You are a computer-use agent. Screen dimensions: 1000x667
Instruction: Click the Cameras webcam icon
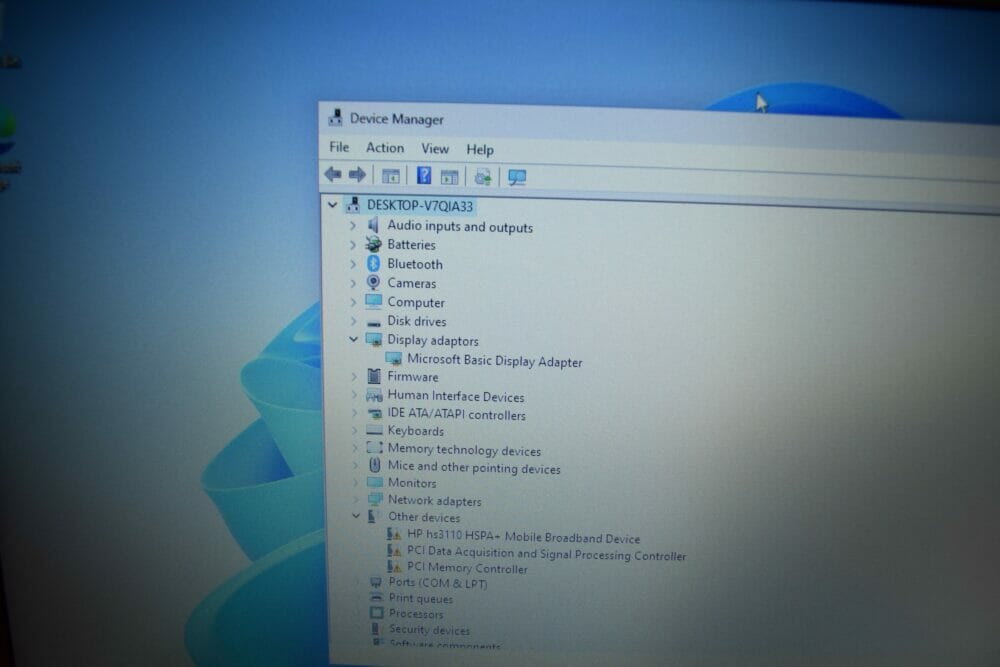coord(373,282)
